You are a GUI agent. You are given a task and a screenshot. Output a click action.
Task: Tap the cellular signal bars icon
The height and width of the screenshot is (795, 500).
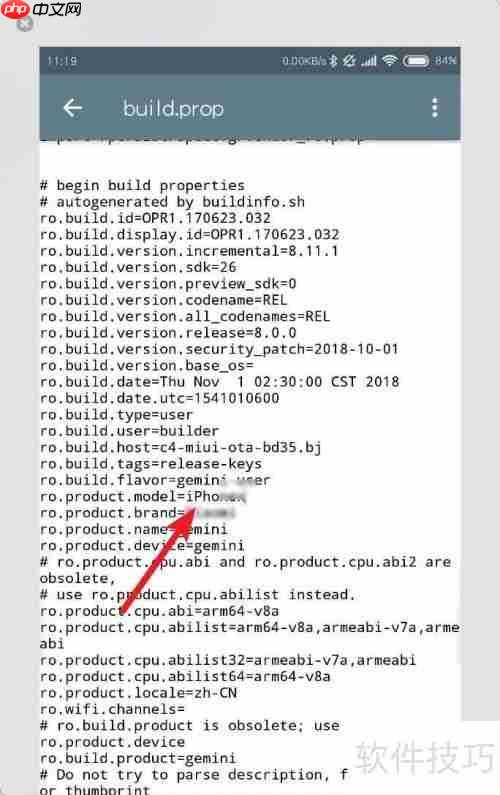(x=369, y=61)
